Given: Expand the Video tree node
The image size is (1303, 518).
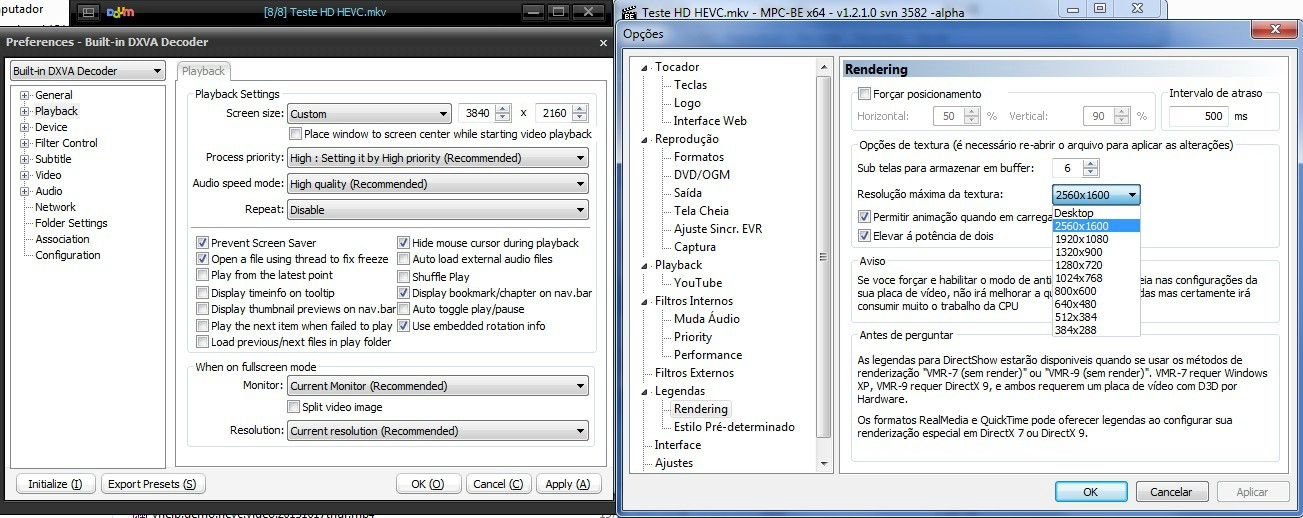Looking at the screenshot, I should click(x=24, y=175).
